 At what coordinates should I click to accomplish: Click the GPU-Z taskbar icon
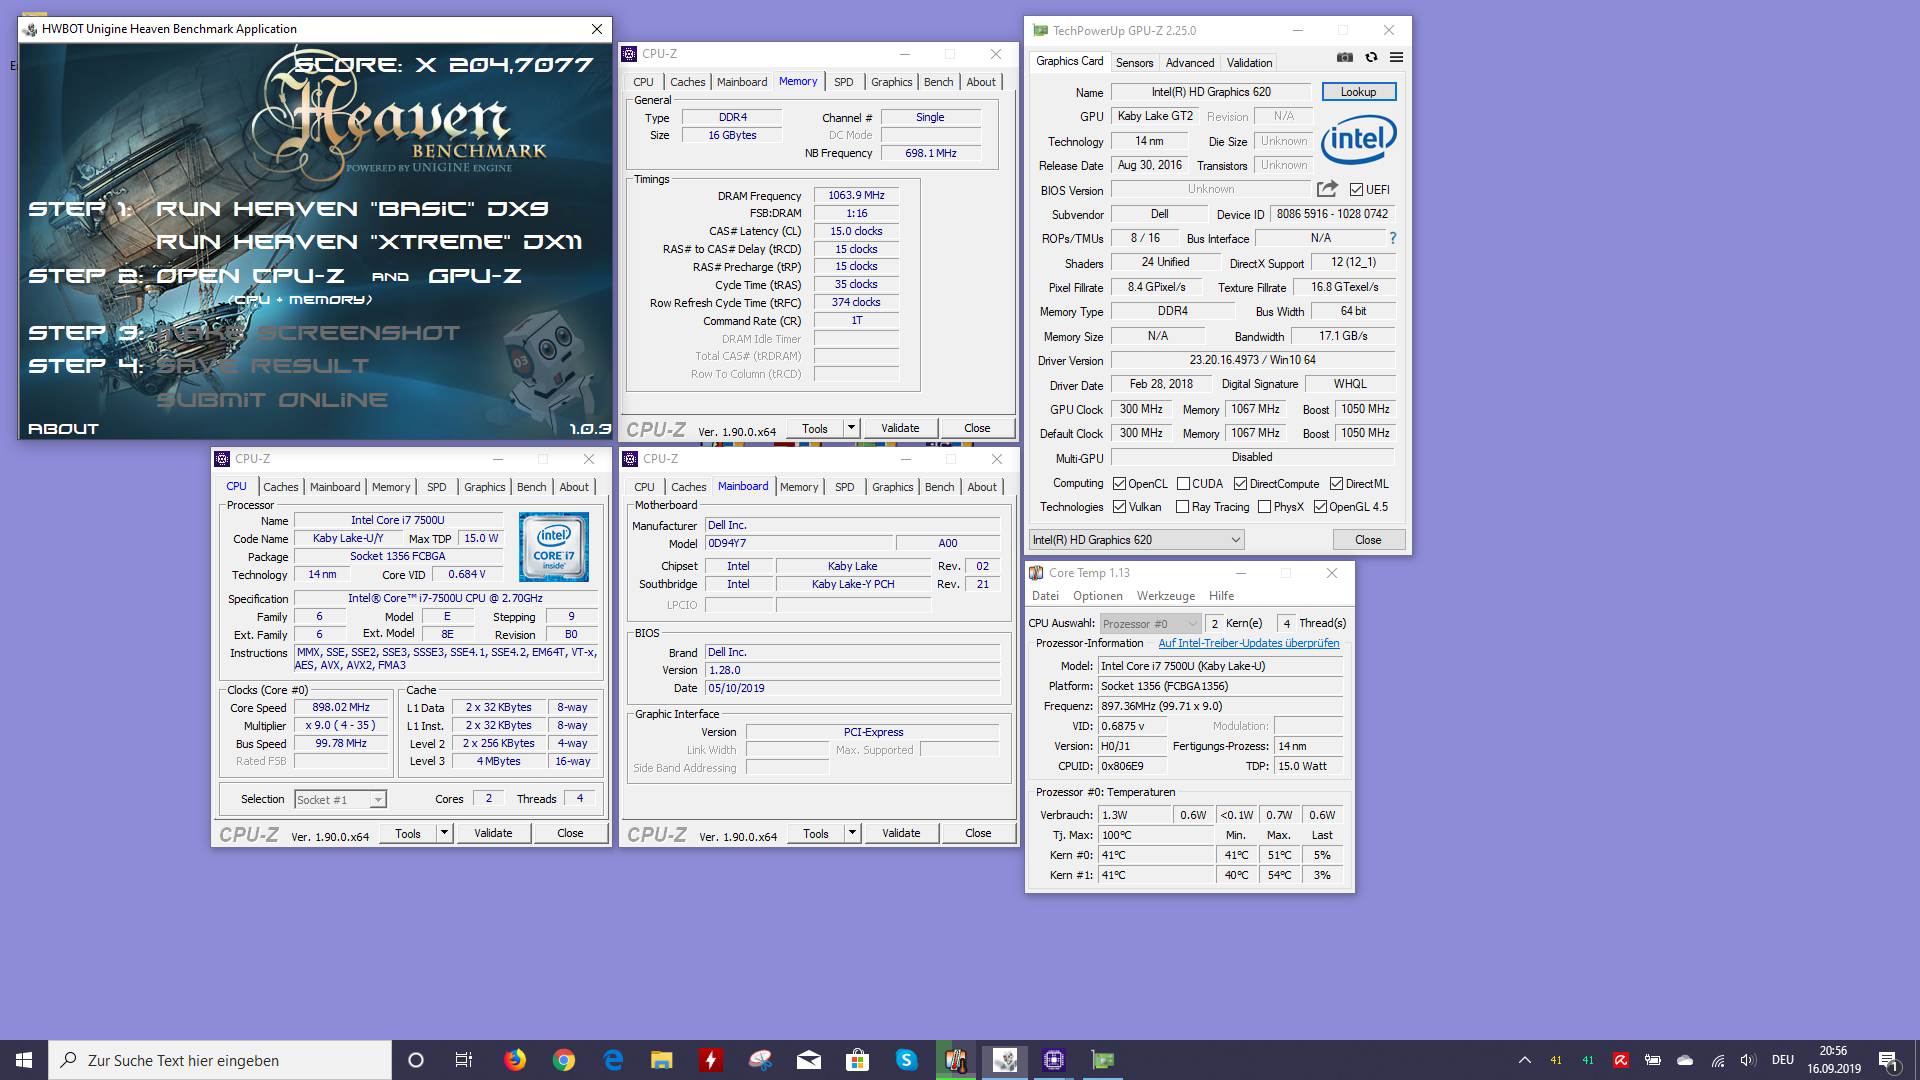(x=1103, y=1060)
